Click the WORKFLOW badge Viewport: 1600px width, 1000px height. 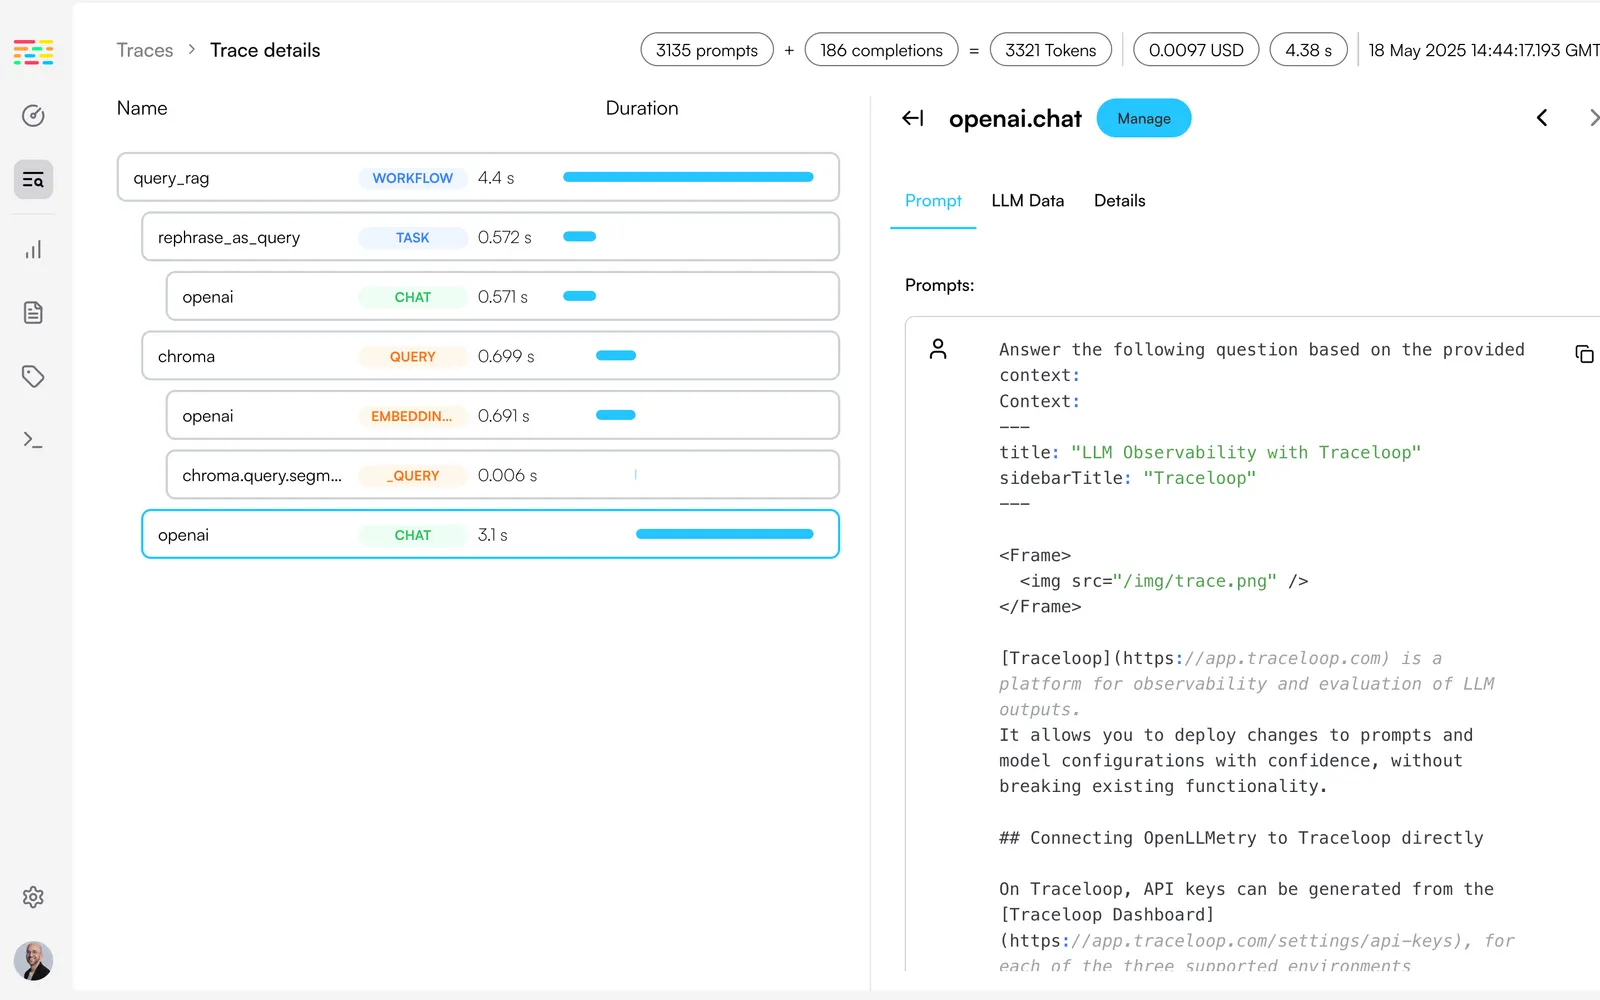(412, 178)
